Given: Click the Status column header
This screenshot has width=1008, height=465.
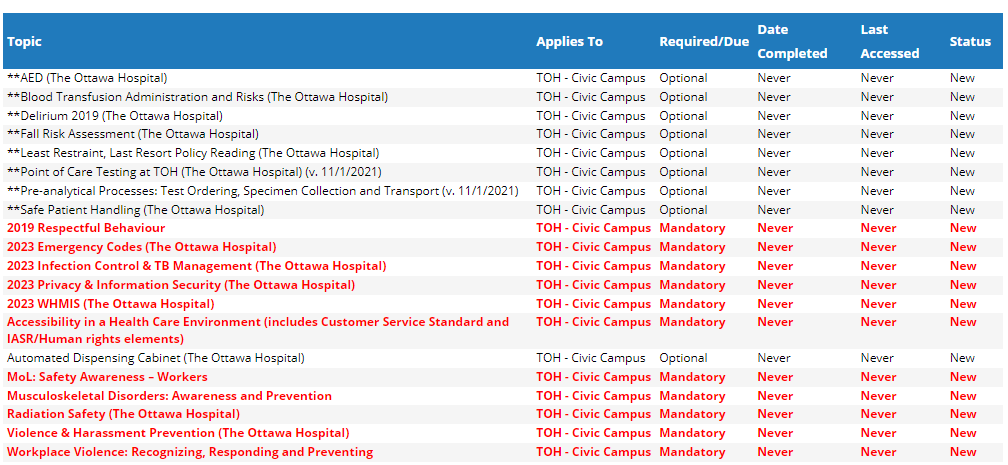Looking at the screenshot, I should (x=970, y=41).
